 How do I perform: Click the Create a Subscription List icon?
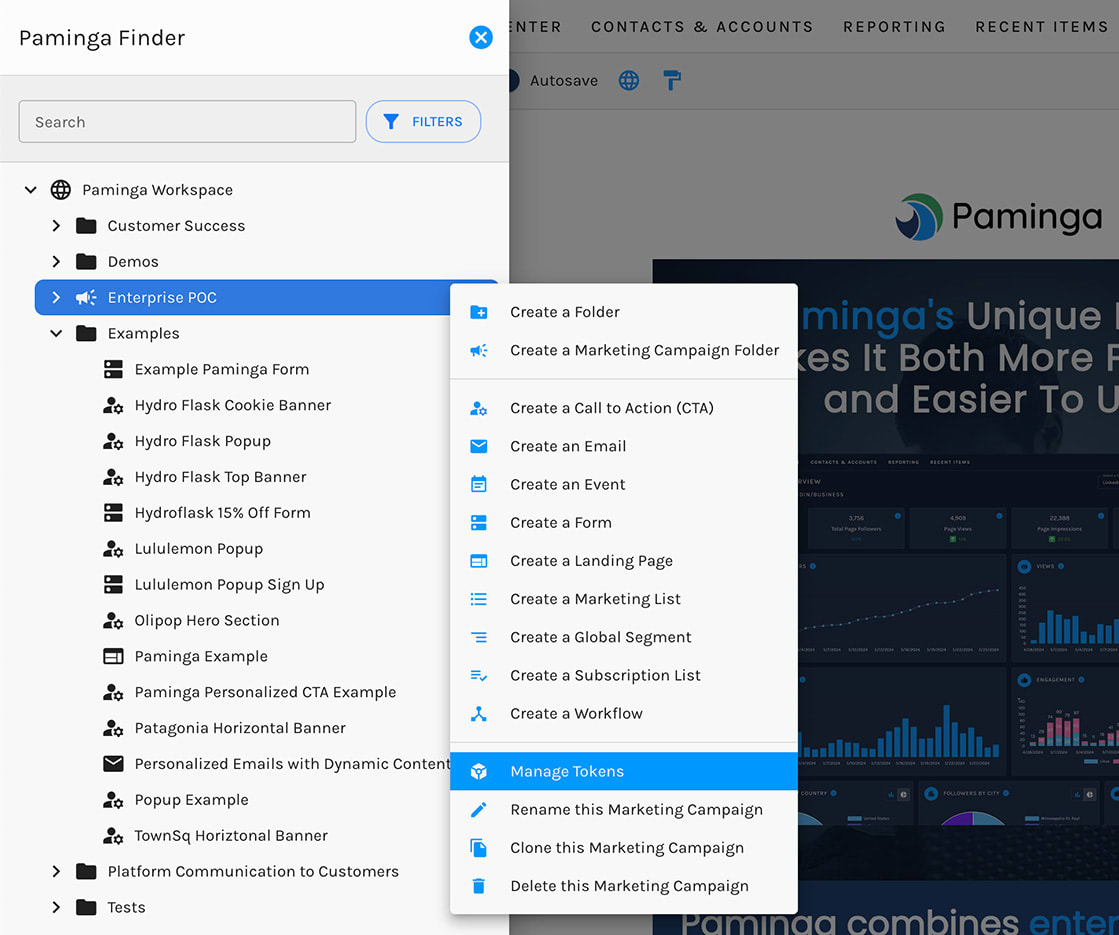479,675
